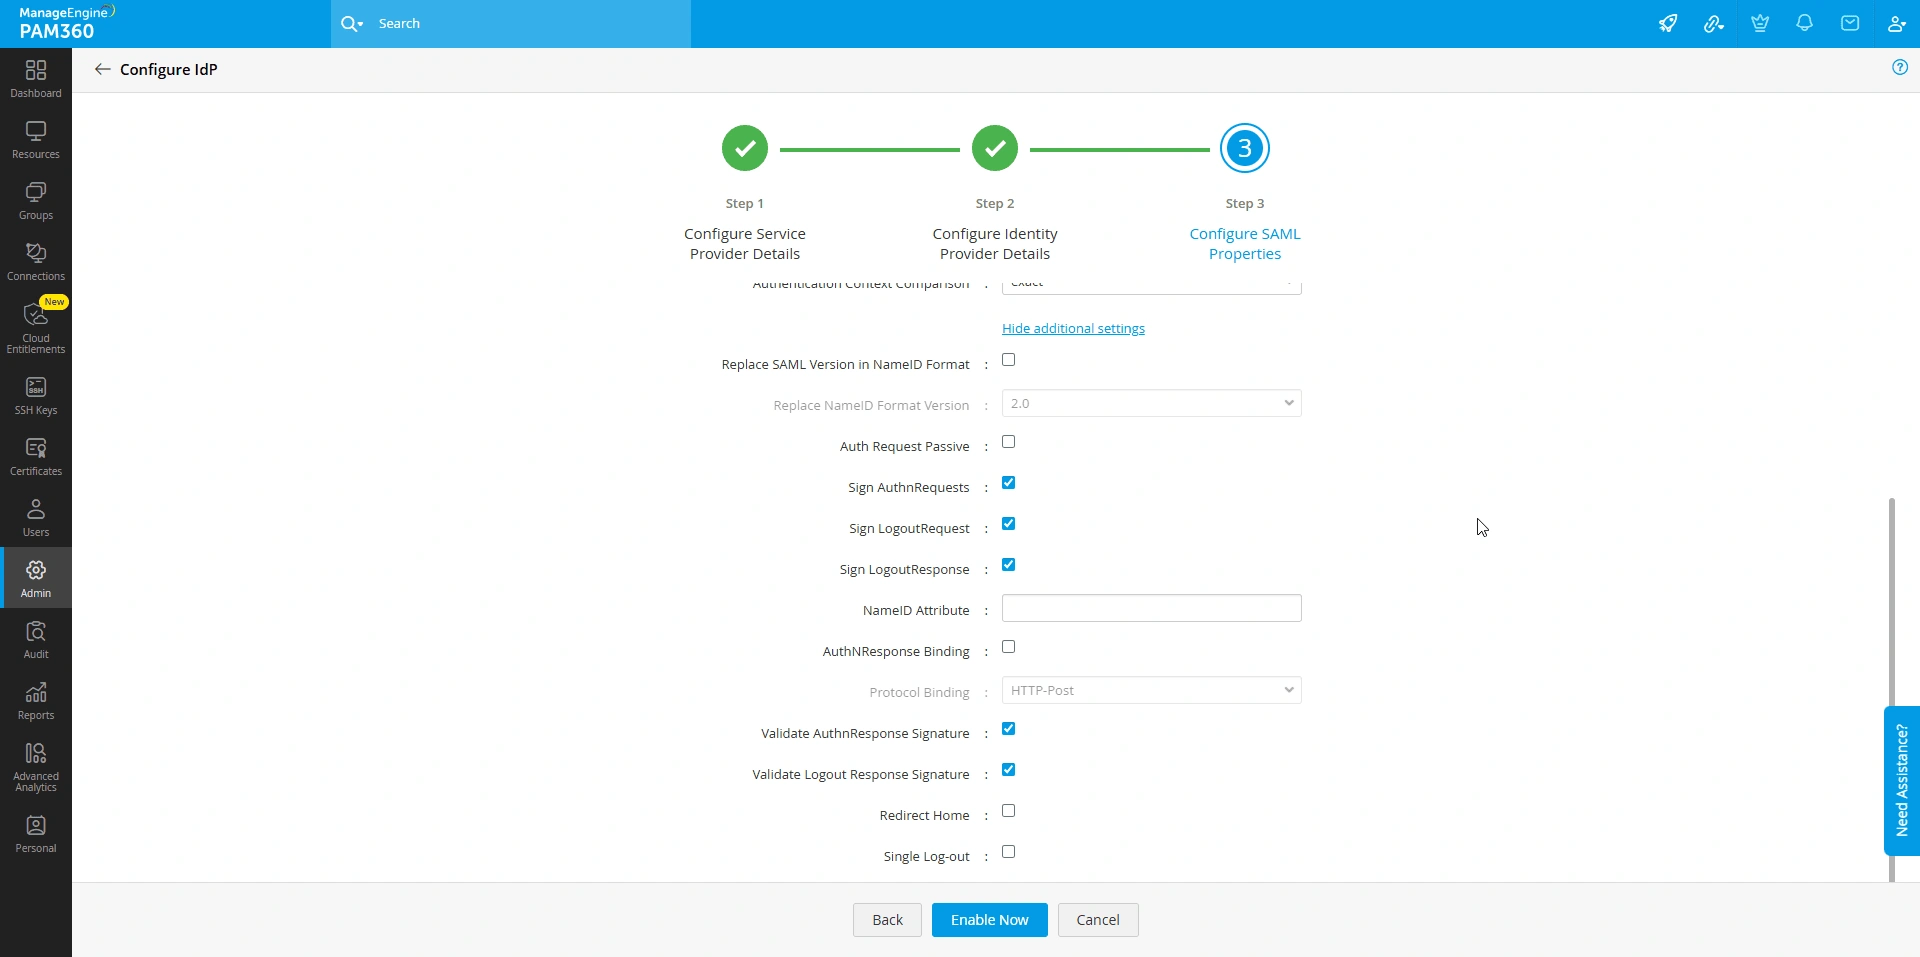The height and width of the screenshot is (957, 1920).
Task: Click the Enable Now button
Action: point(989,920)
